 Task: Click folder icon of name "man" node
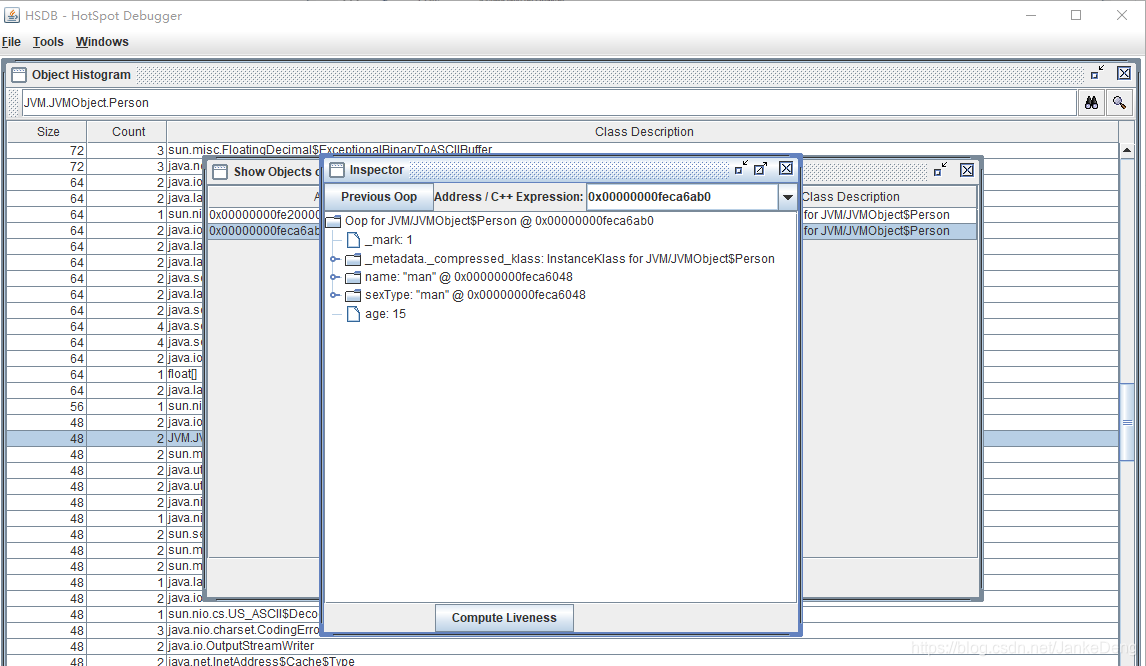pos(353,277)
